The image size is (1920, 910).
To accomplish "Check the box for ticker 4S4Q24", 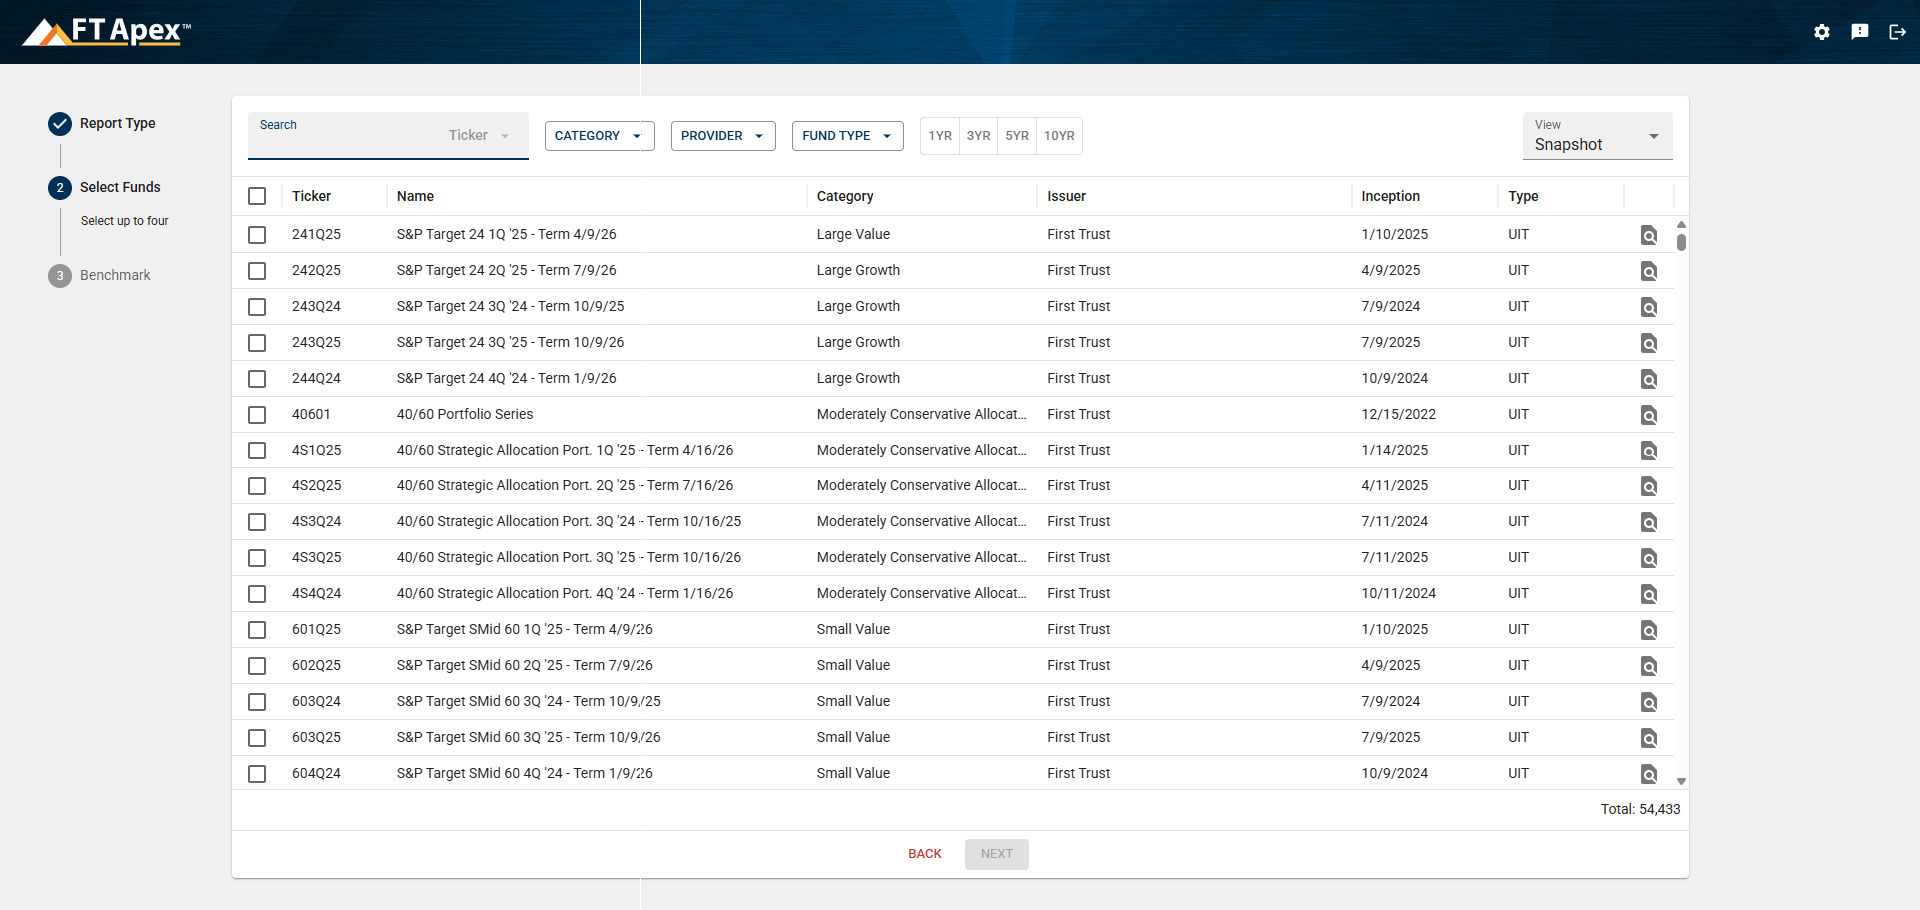I will click(257, 593).
